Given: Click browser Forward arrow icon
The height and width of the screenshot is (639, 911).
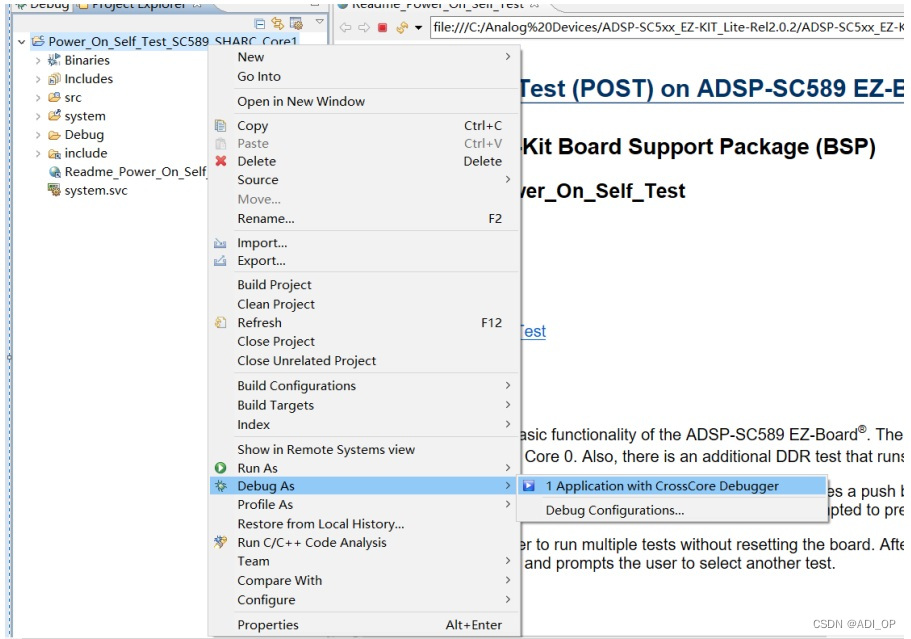Looking at the screenshot, I should [364, 27].
